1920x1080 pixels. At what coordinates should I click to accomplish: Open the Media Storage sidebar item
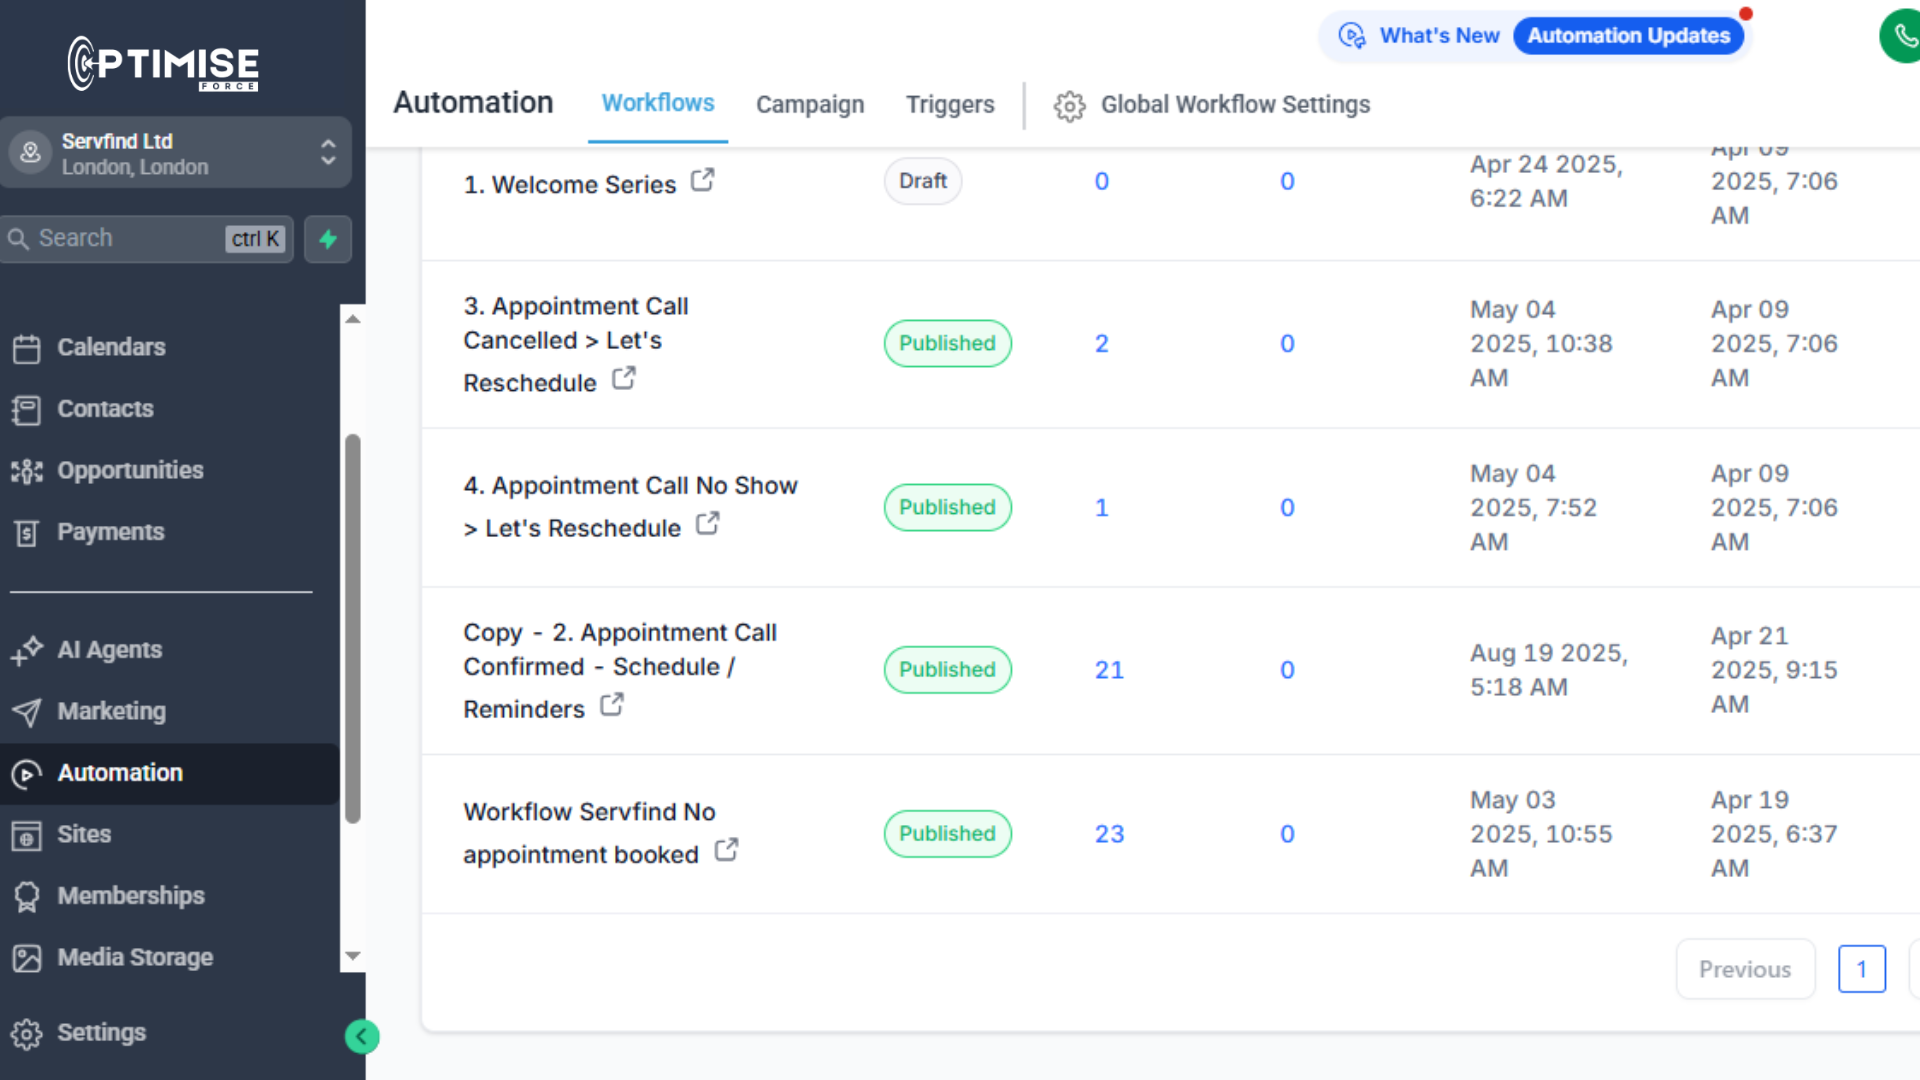pyautogui.click(x=135, y=957)
